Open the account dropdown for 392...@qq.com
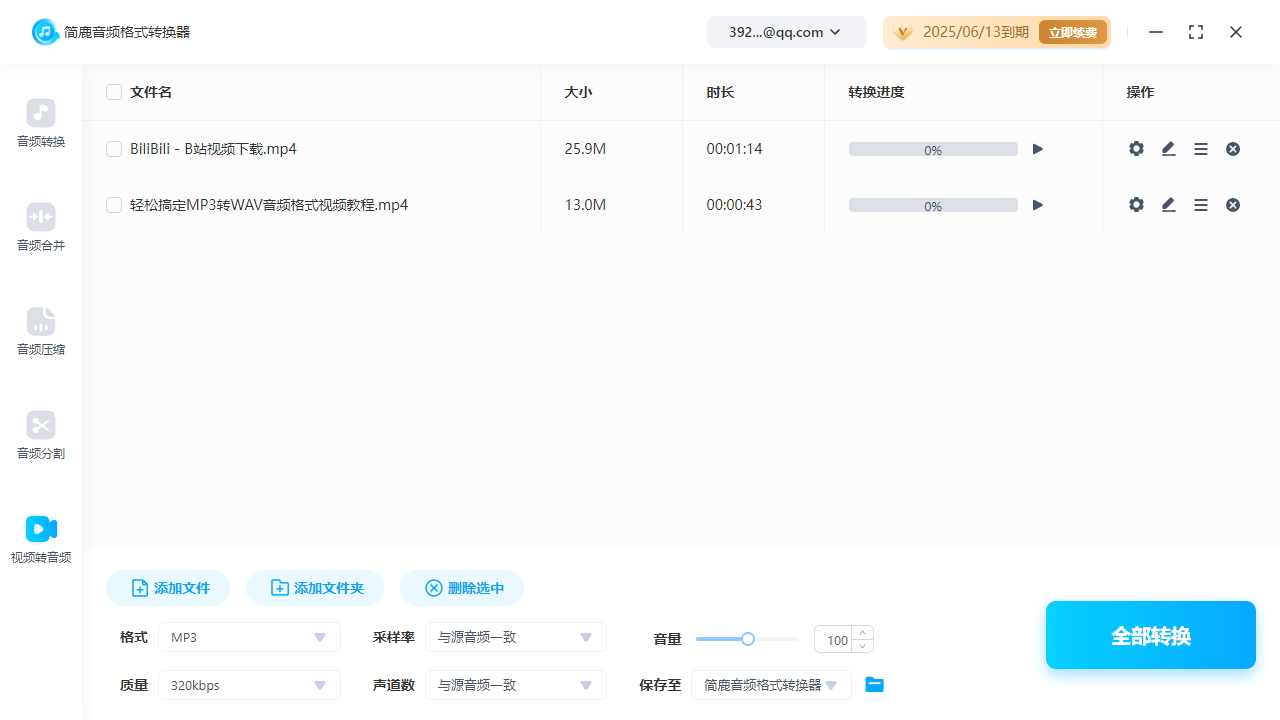Viewport: 1280px width, 720px height. coord(786,31)
